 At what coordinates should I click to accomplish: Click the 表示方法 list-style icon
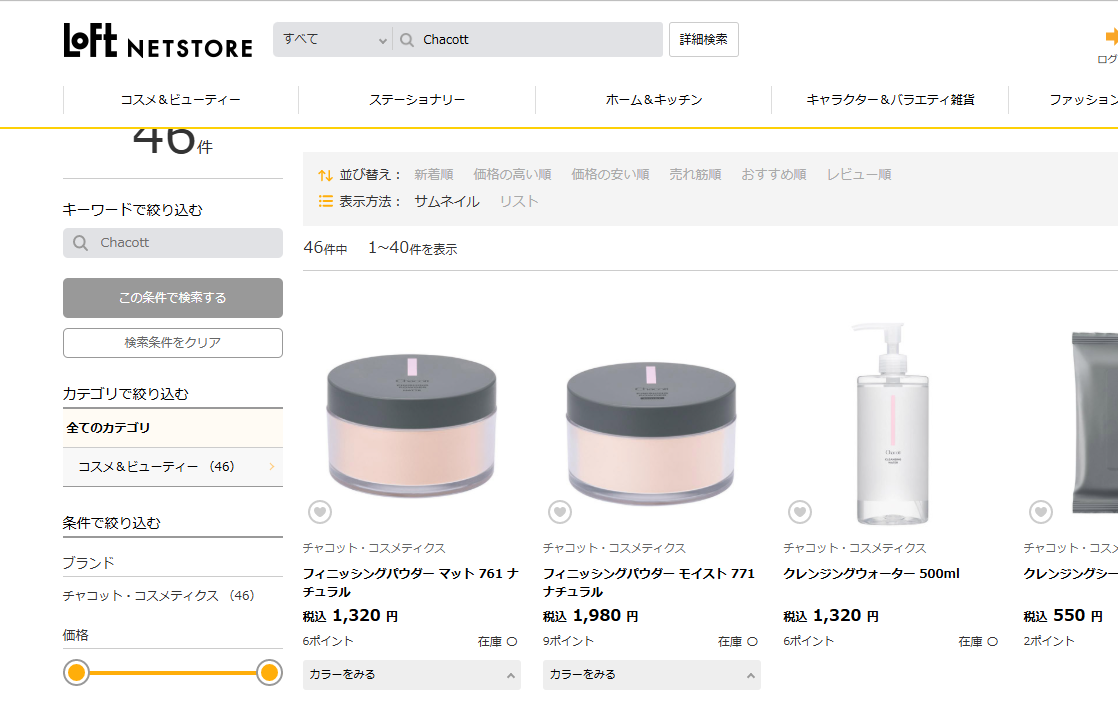(x=325, y=202)
